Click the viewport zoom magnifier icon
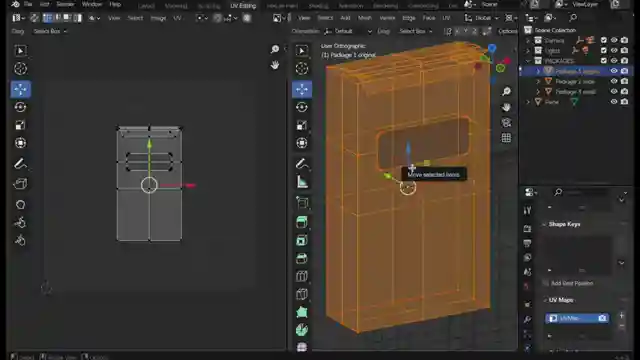Screen dimensions: 640x360 (506, 91)
